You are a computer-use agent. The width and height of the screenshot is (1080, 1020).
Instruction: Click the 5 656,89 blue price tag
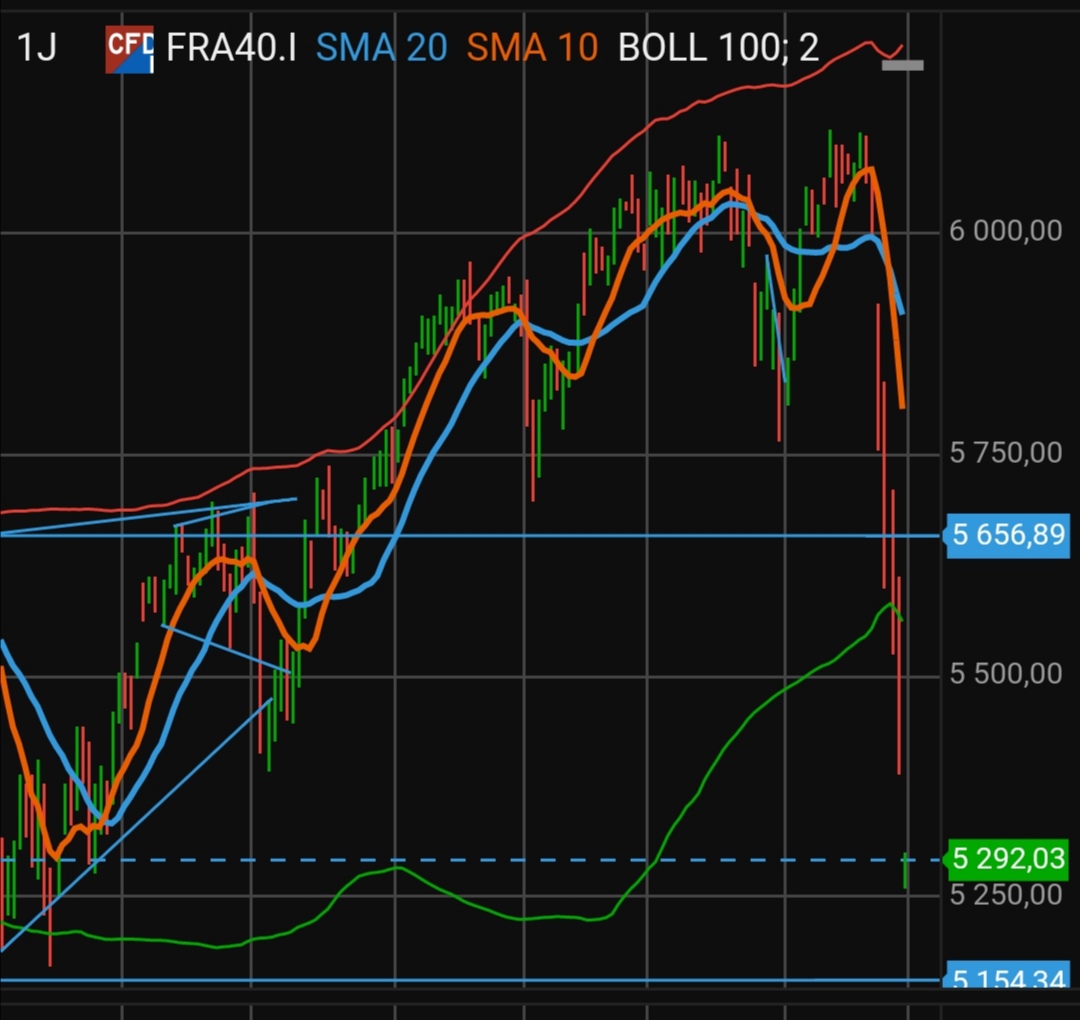tap(1008, 535)
